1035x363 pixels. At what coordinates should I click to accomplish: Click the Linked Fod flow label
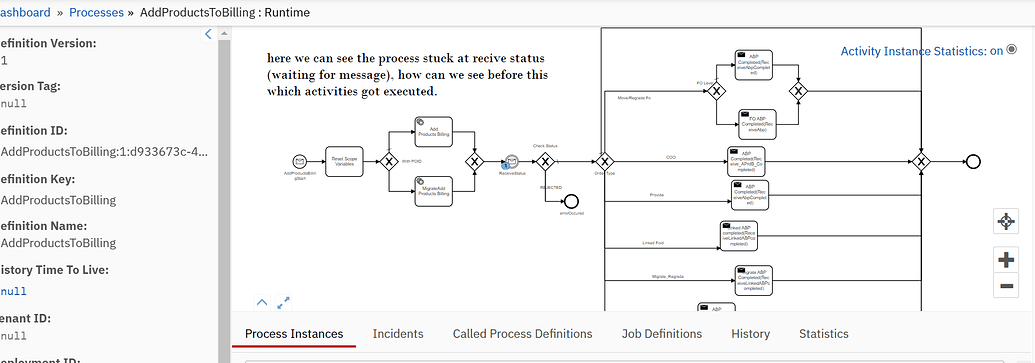click(653, 243)
